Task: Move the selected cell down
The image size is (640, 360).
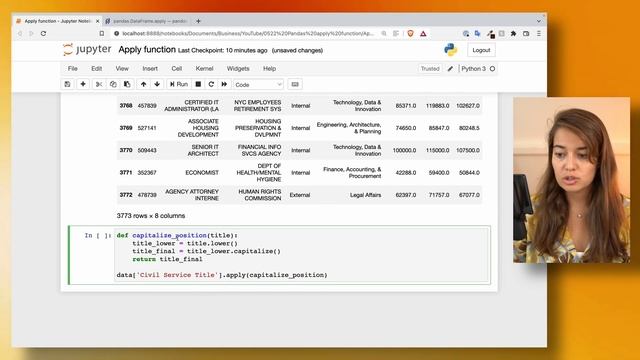Action: (x=157, y=84)
